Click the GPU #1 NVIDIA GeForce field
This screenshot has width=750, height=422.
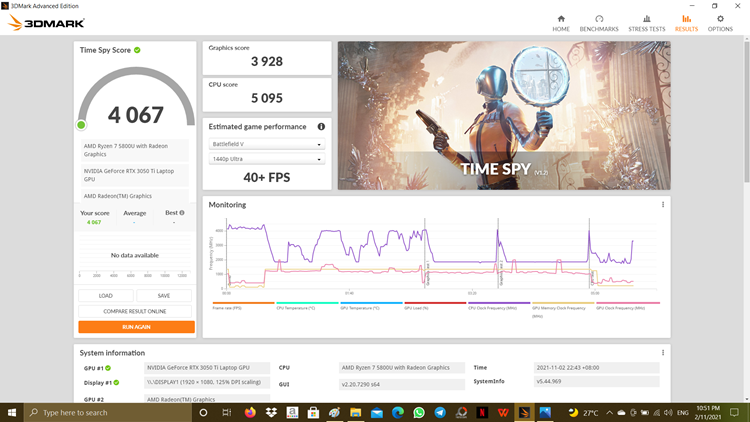207,367
